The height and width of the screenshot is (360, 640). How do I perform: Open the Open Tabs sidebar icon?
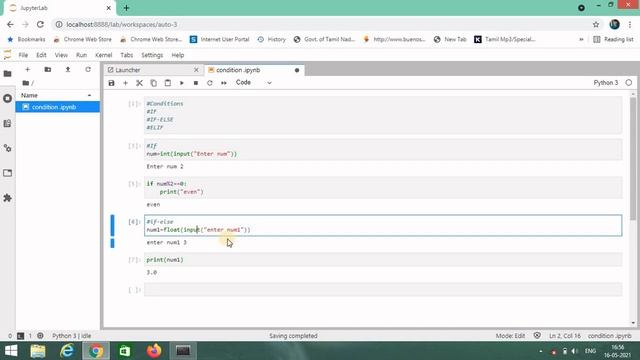[7, 173]
